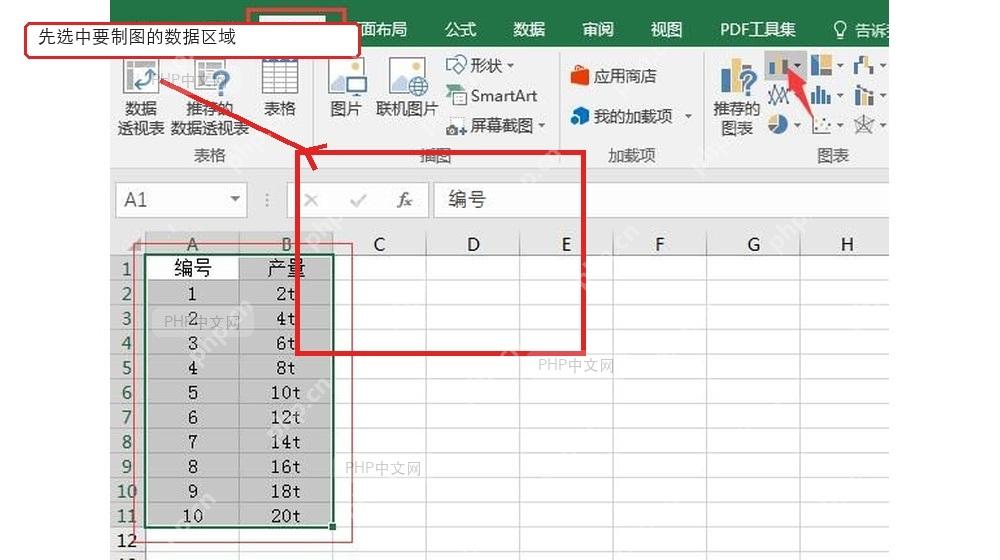Insert a Table (表格)
This screenshot has height=560, width=1000.
tap(279, 88)
